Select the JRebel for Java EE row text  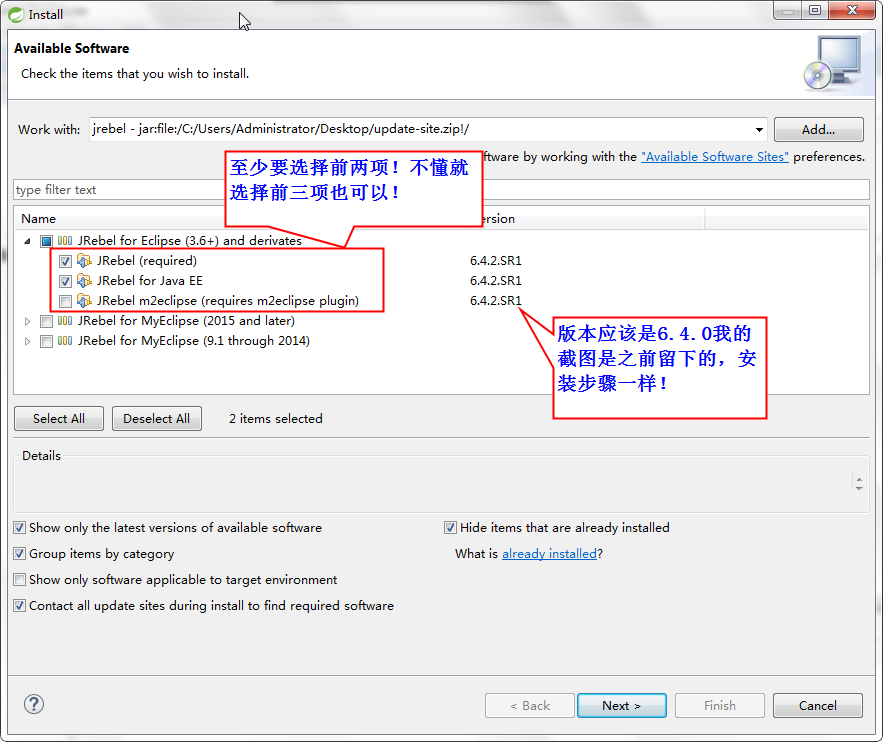pos(149,280)
